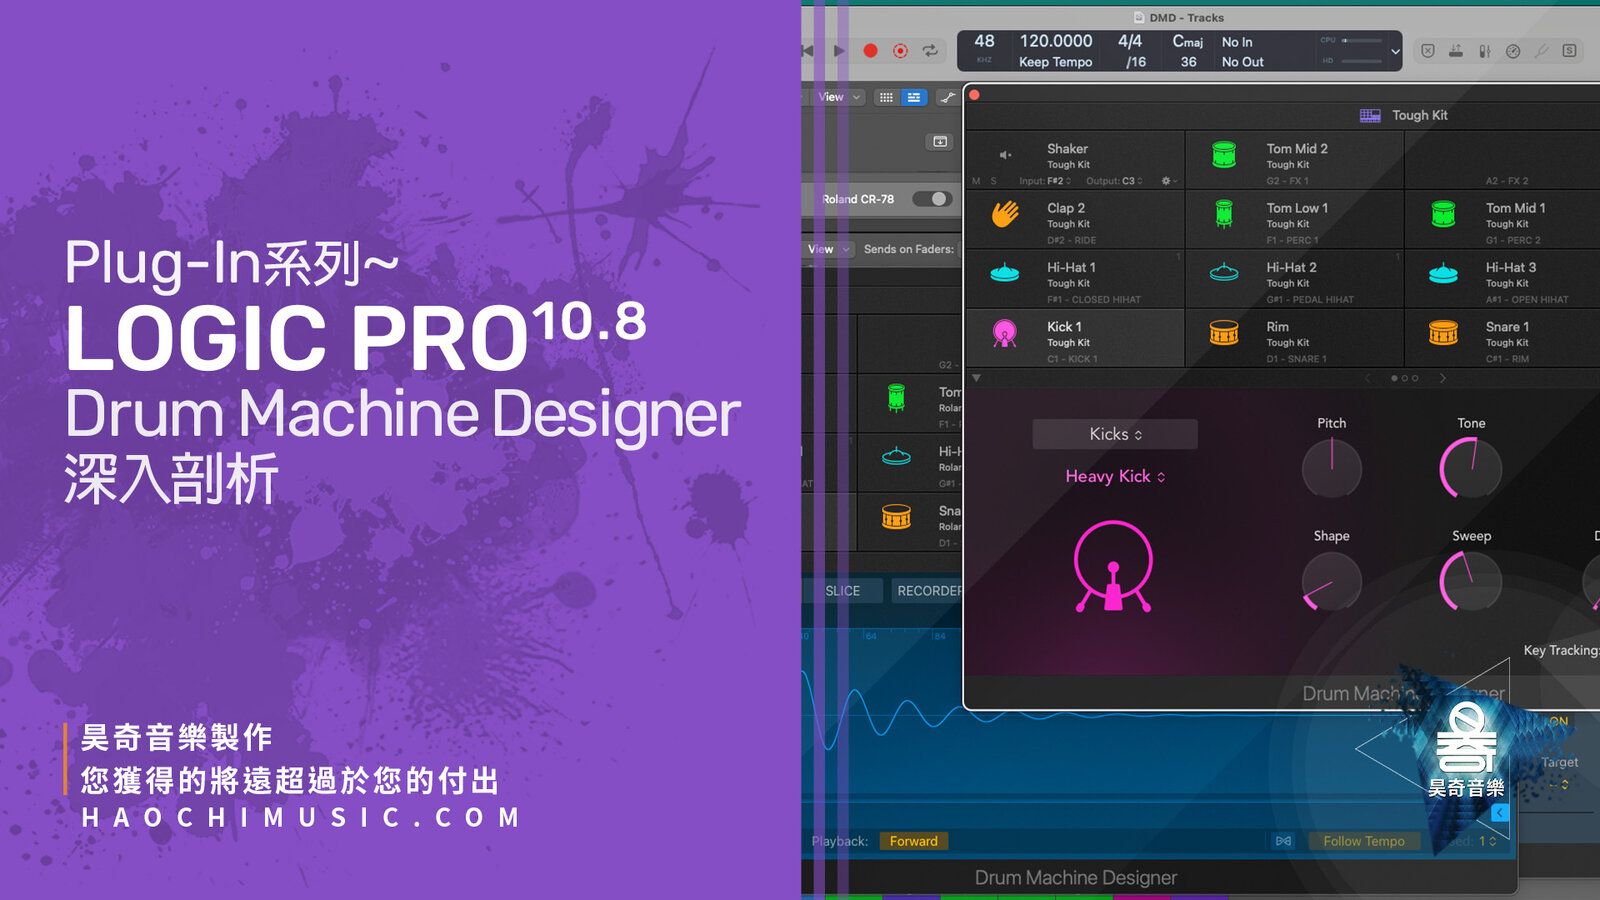Open the Heavy Kick preset dropdown

pyautogui.click(x=1115, y=477)
